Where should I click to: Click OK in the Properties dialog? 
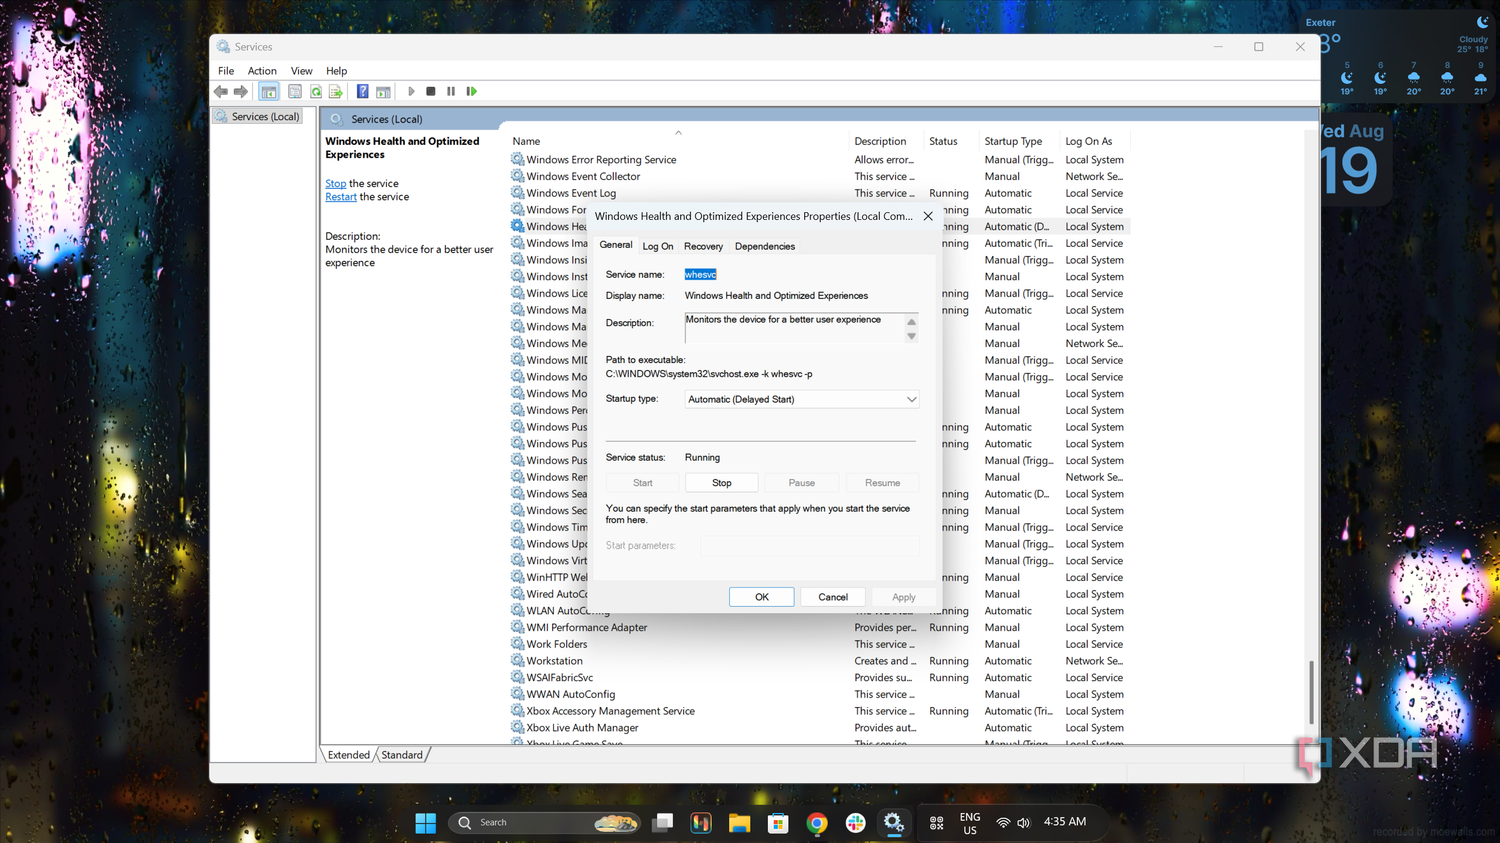(762, 597)
